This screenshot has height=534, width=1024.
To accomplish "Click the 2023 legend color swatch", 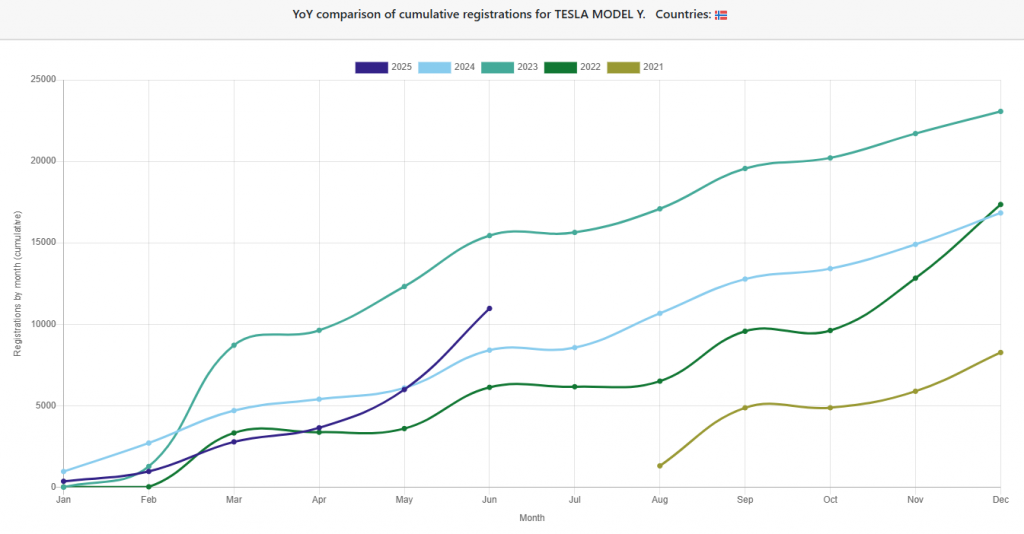I will [498, 67].
